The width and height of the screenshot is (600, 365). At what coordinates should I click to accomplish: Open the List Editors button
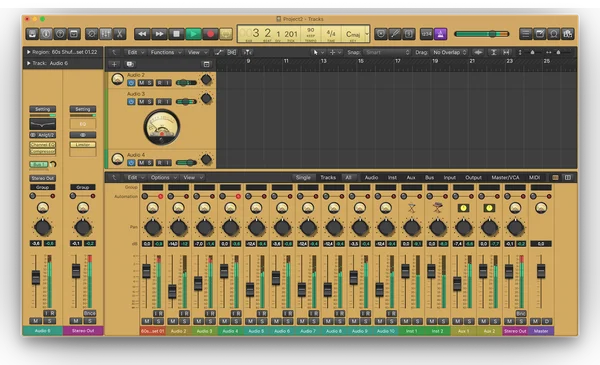pyautogui.click(x=525, y=34)
